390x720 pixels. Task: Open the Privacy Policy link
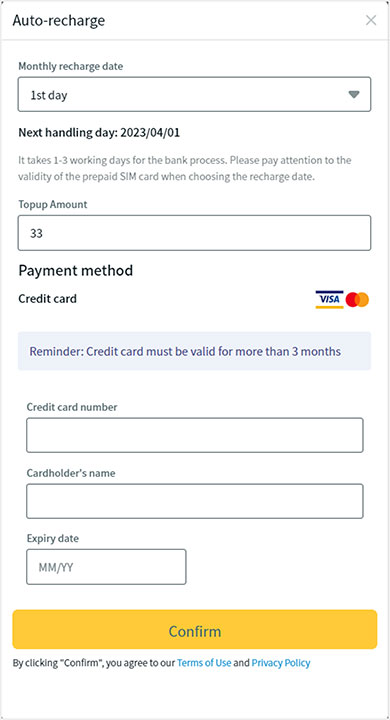pyautogui.click(x=281, y=663)
